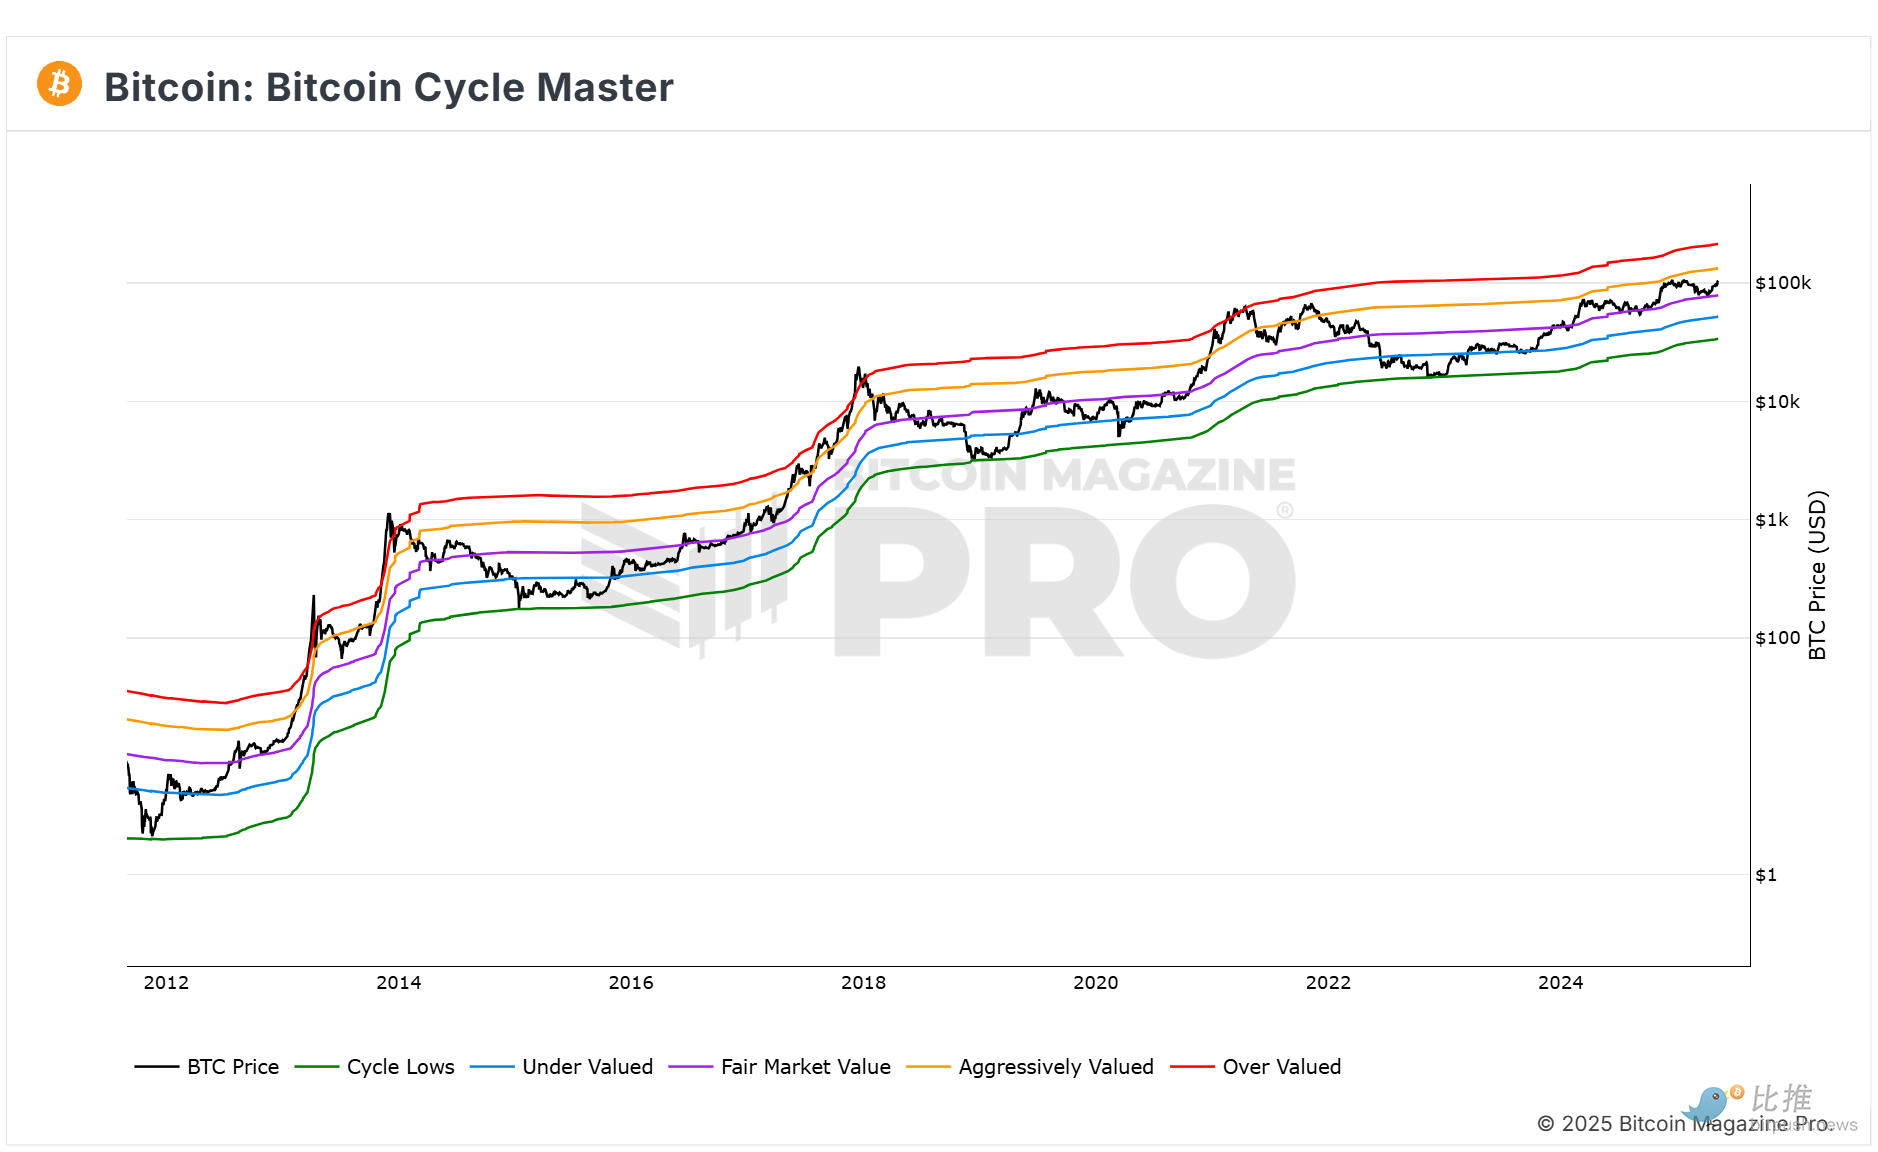
Task: Click the BTC Price (USD) axis title
Action: point(1817,575)
